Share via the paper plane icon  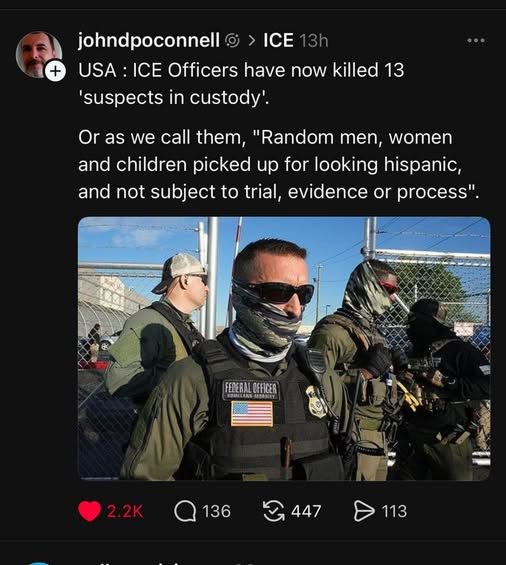point(364,511)
